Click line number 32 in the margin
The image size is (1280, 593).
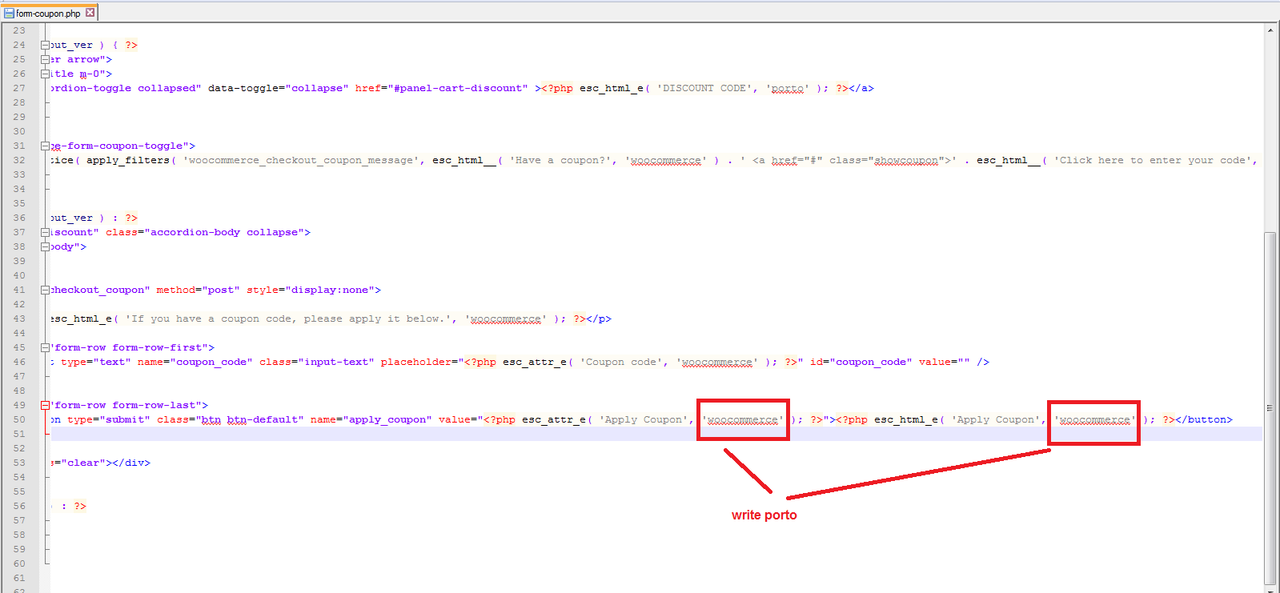20,160
